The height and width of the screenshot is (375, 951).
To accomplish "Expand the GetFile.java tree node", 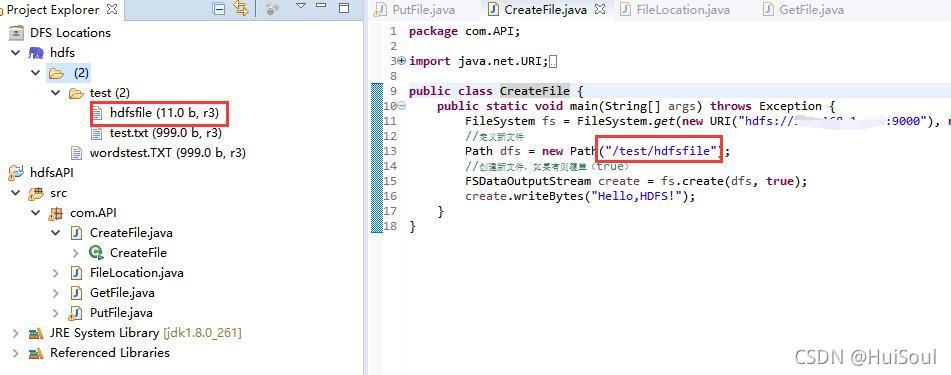I will click(x=56, y=292).
